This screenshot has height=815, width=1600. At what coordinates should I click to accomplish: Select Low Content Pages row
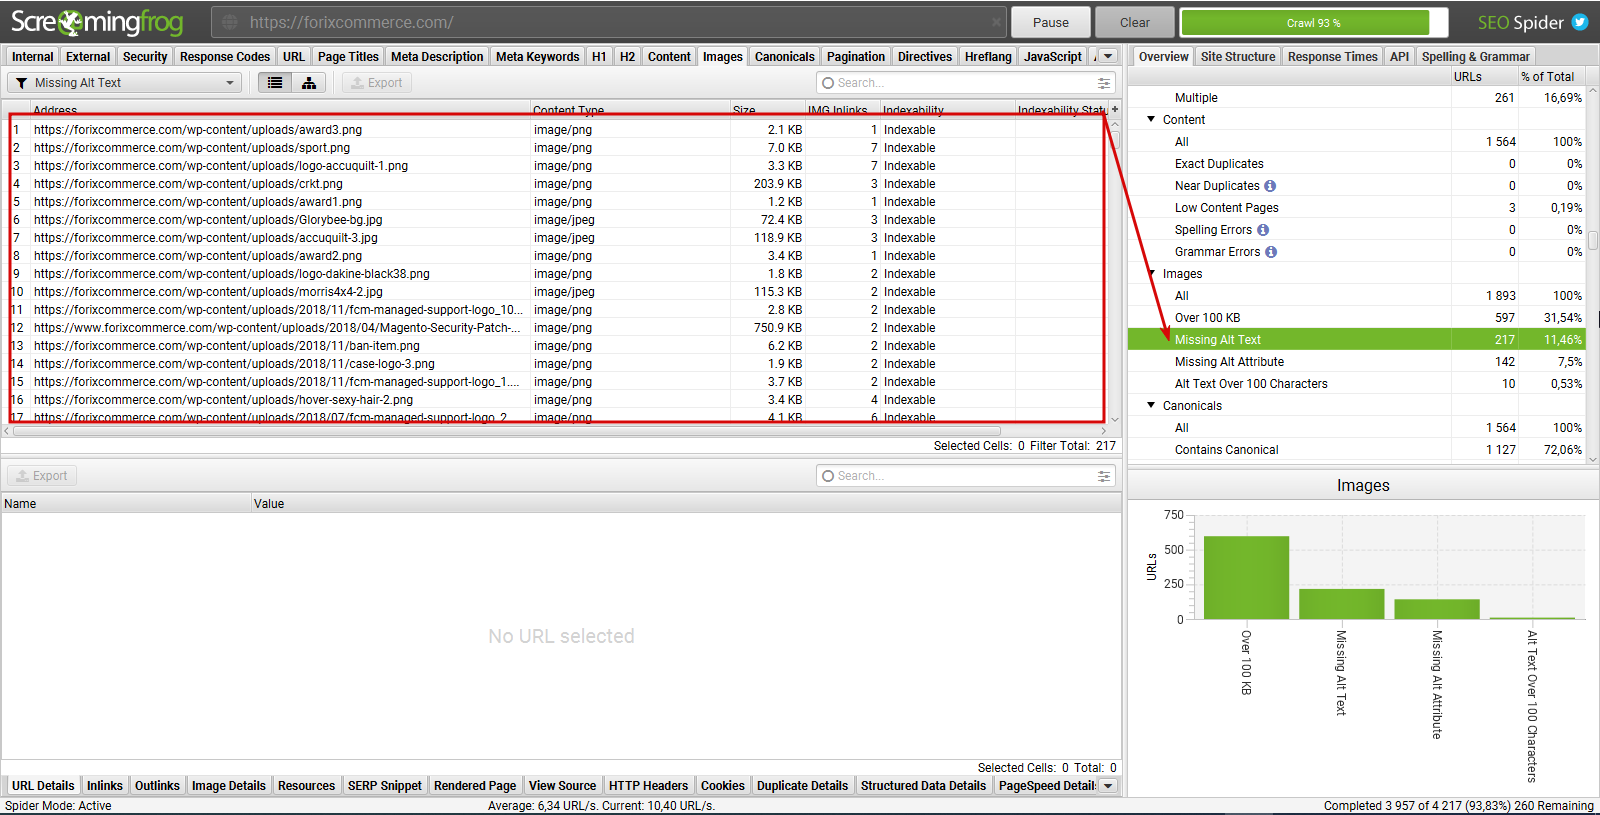[1356, 208]
